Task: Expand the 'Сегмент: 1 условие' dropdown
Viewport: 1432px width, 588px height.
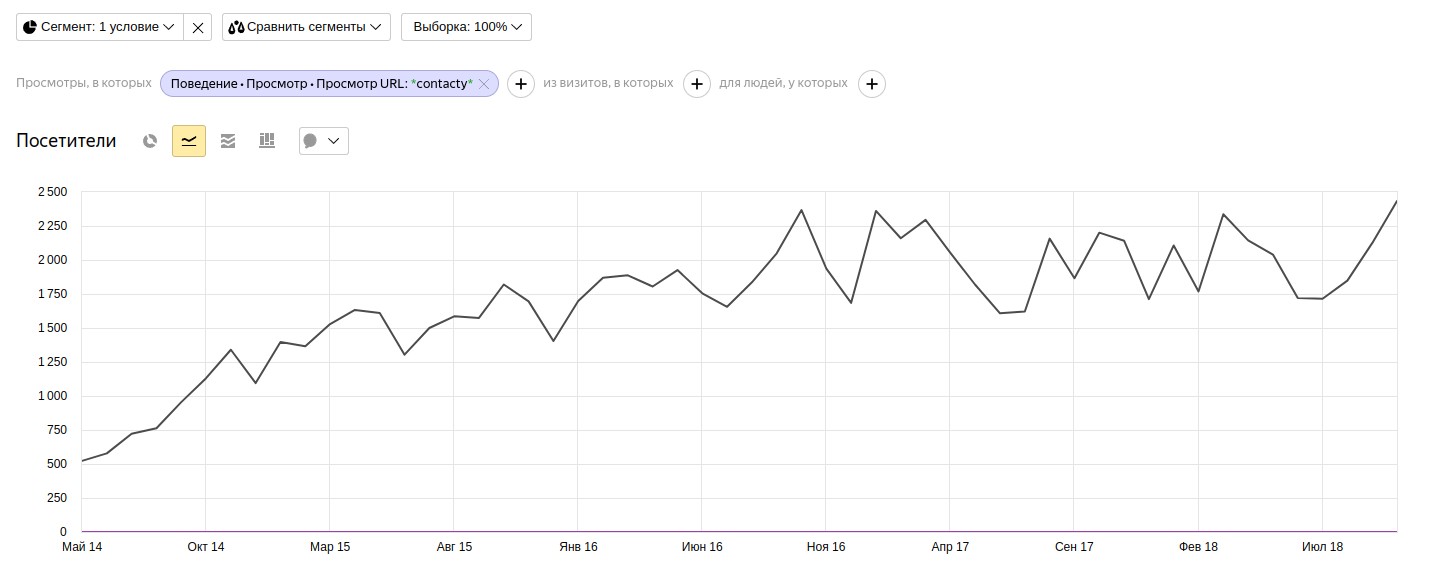Action: coord(100,27)
